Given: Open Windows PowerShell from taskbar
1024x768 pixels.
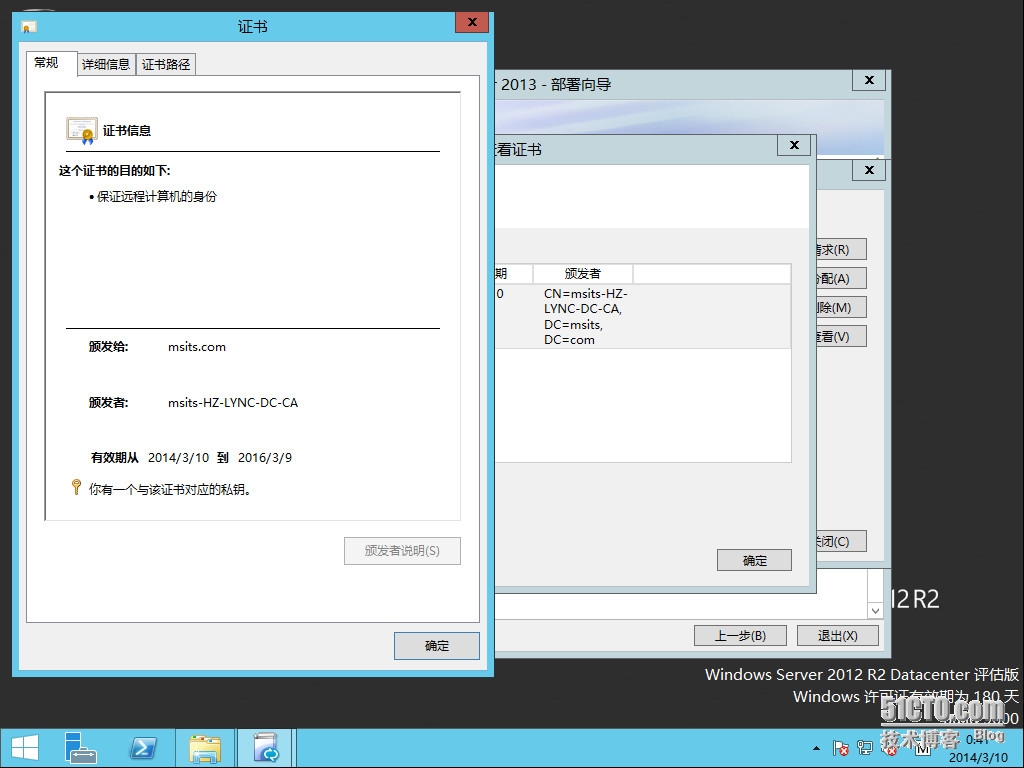Looking at the screenshot, I should pyautogui.click(x=143, y=748).
